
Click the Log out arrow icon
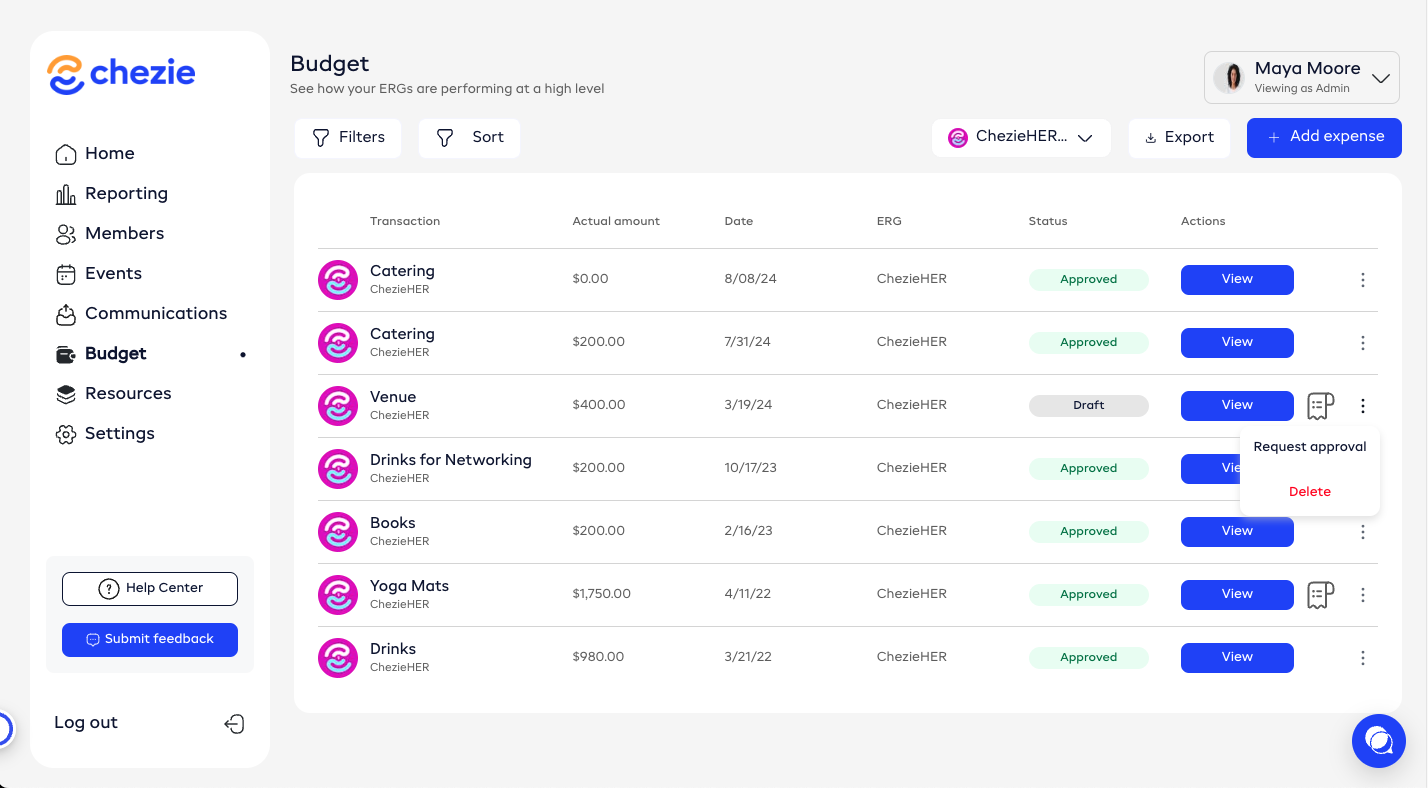pyautogui.click(x=234, y=724)
